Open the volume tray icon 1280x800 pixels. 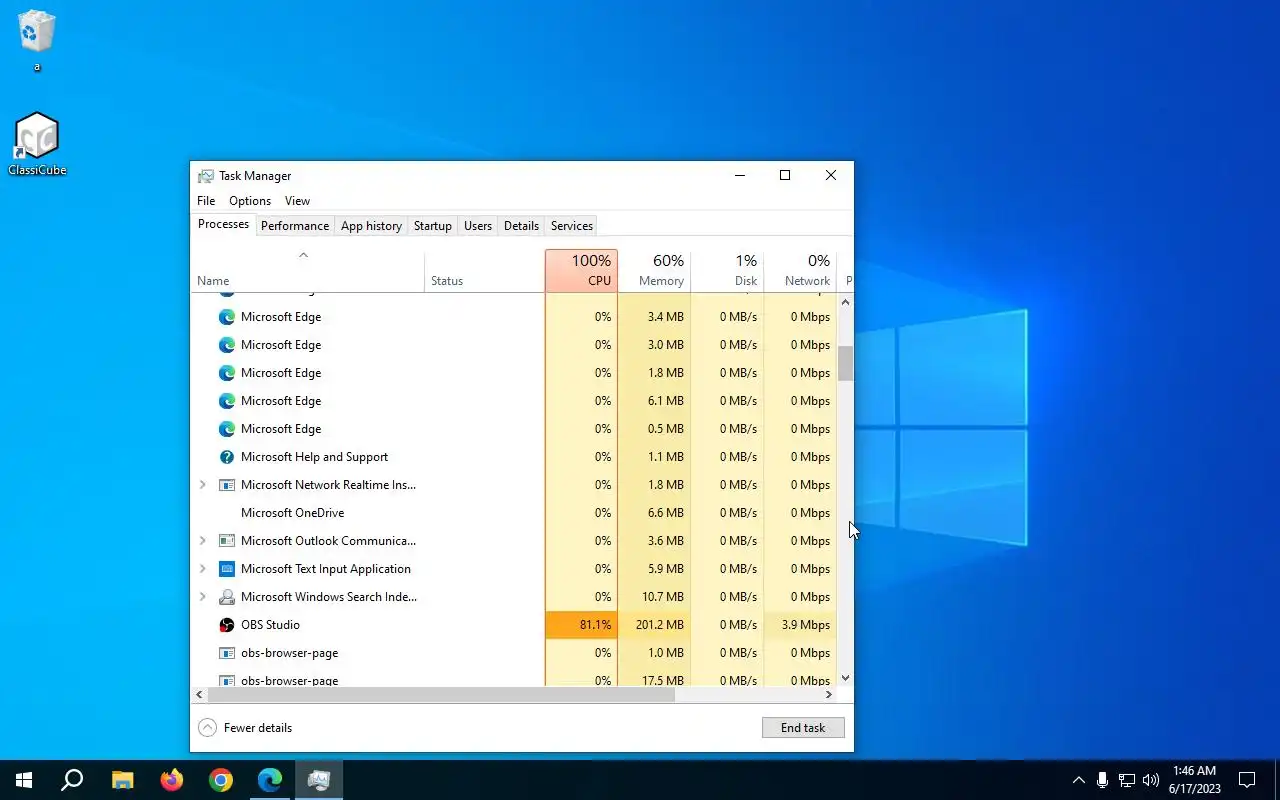(x=1151, y=780)
